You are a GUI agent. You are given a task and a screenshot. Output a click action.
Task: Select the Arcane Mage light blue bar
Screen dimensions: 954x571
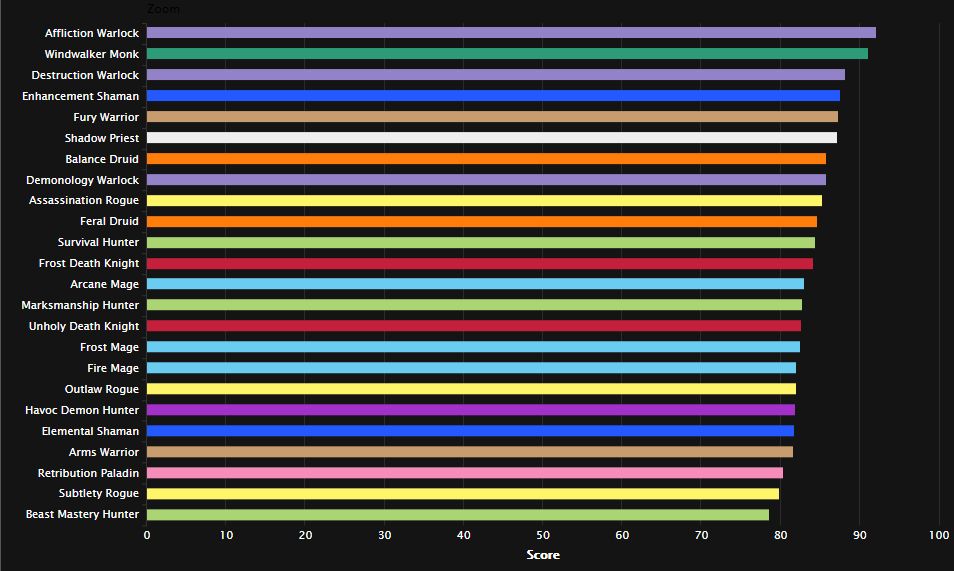(x=475, y=284)
